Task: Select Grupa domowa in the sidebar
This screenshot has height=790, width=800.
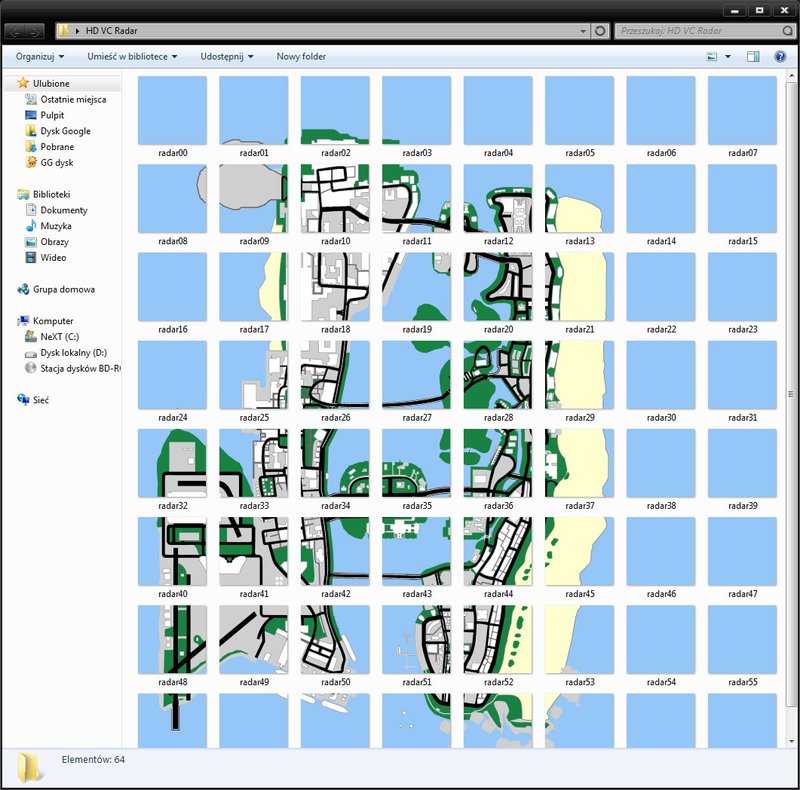Action: 64,289
